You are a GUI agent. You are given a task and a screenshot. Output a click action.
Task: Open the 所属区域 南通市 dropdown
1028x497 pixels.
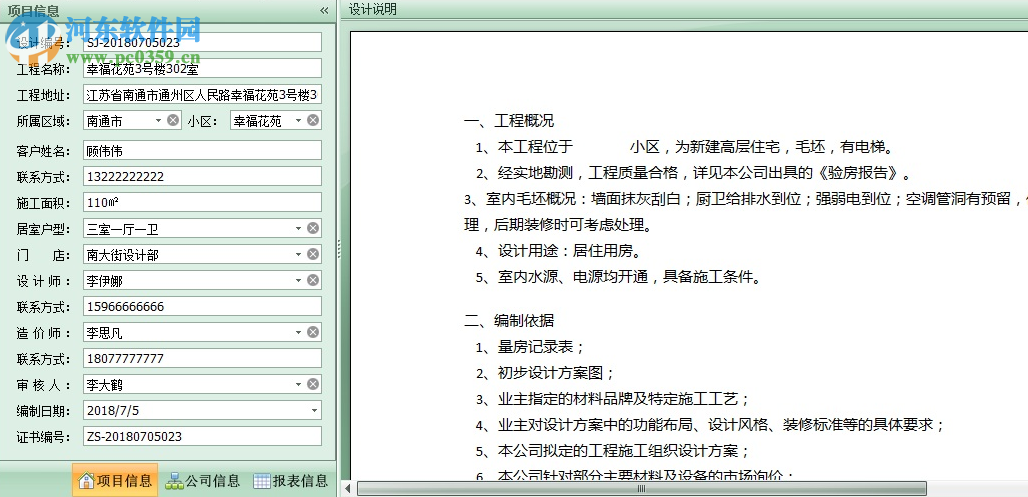pyautogui.click(x=159, y=121)
